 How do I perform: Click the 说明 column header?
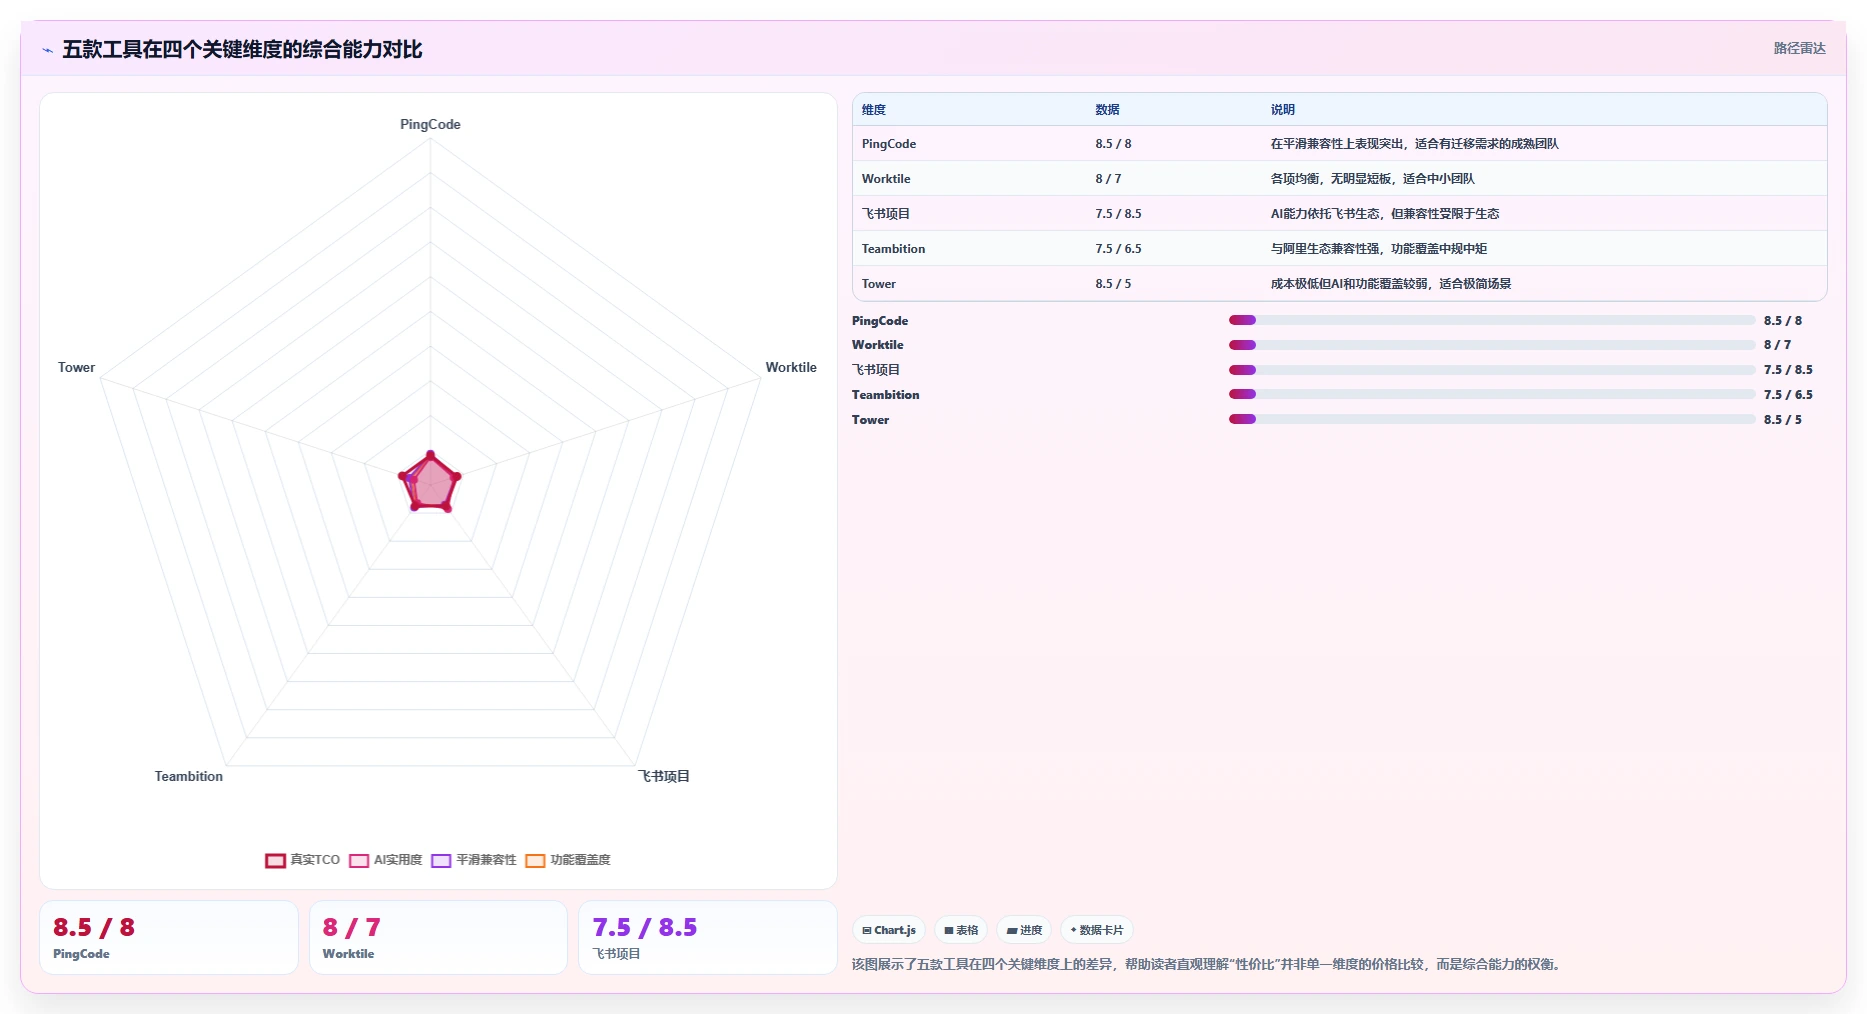click(1282, 110)
